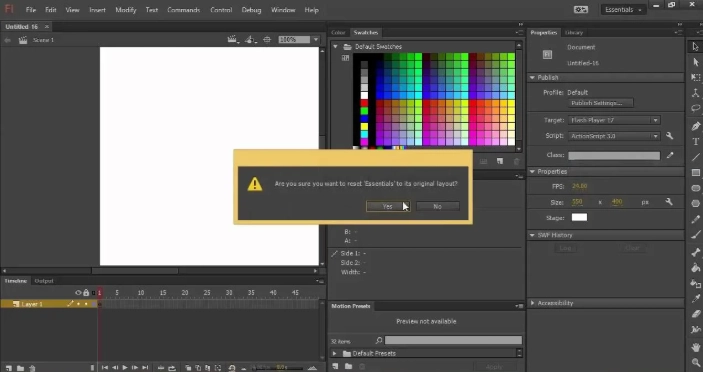Collapse the Properties section
The image size is (703, 372).
coord(532,172)
